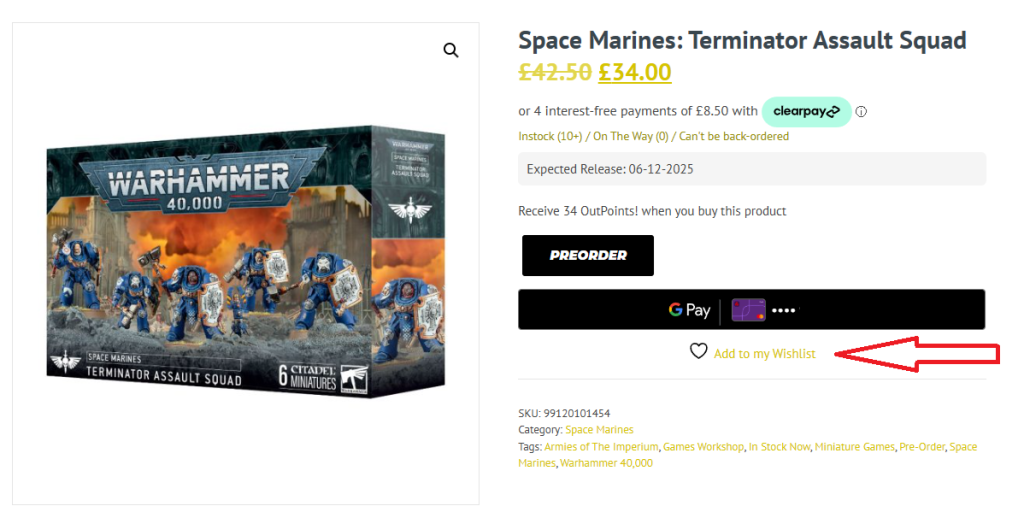This screenshot has width=1024, height=512.
Task: Open the In Stock Now tag
Action: 779,447
